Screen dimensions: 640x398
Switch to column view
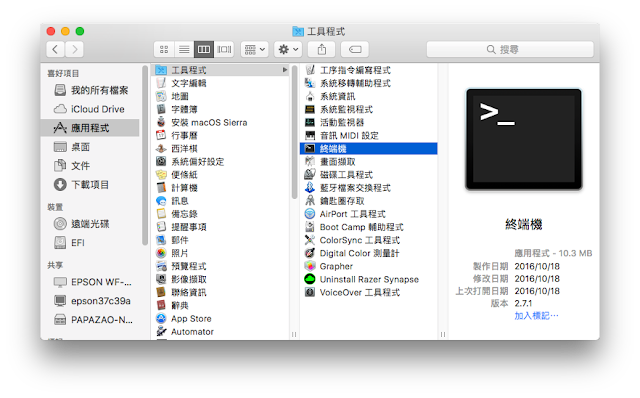(204, 49)
